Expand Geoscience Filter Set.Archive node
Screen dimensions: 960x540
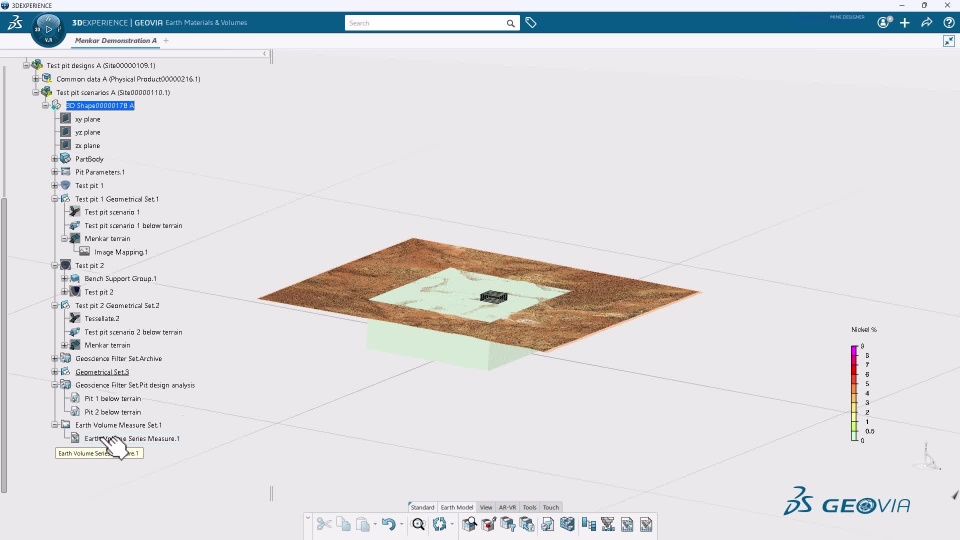point(54,358)
